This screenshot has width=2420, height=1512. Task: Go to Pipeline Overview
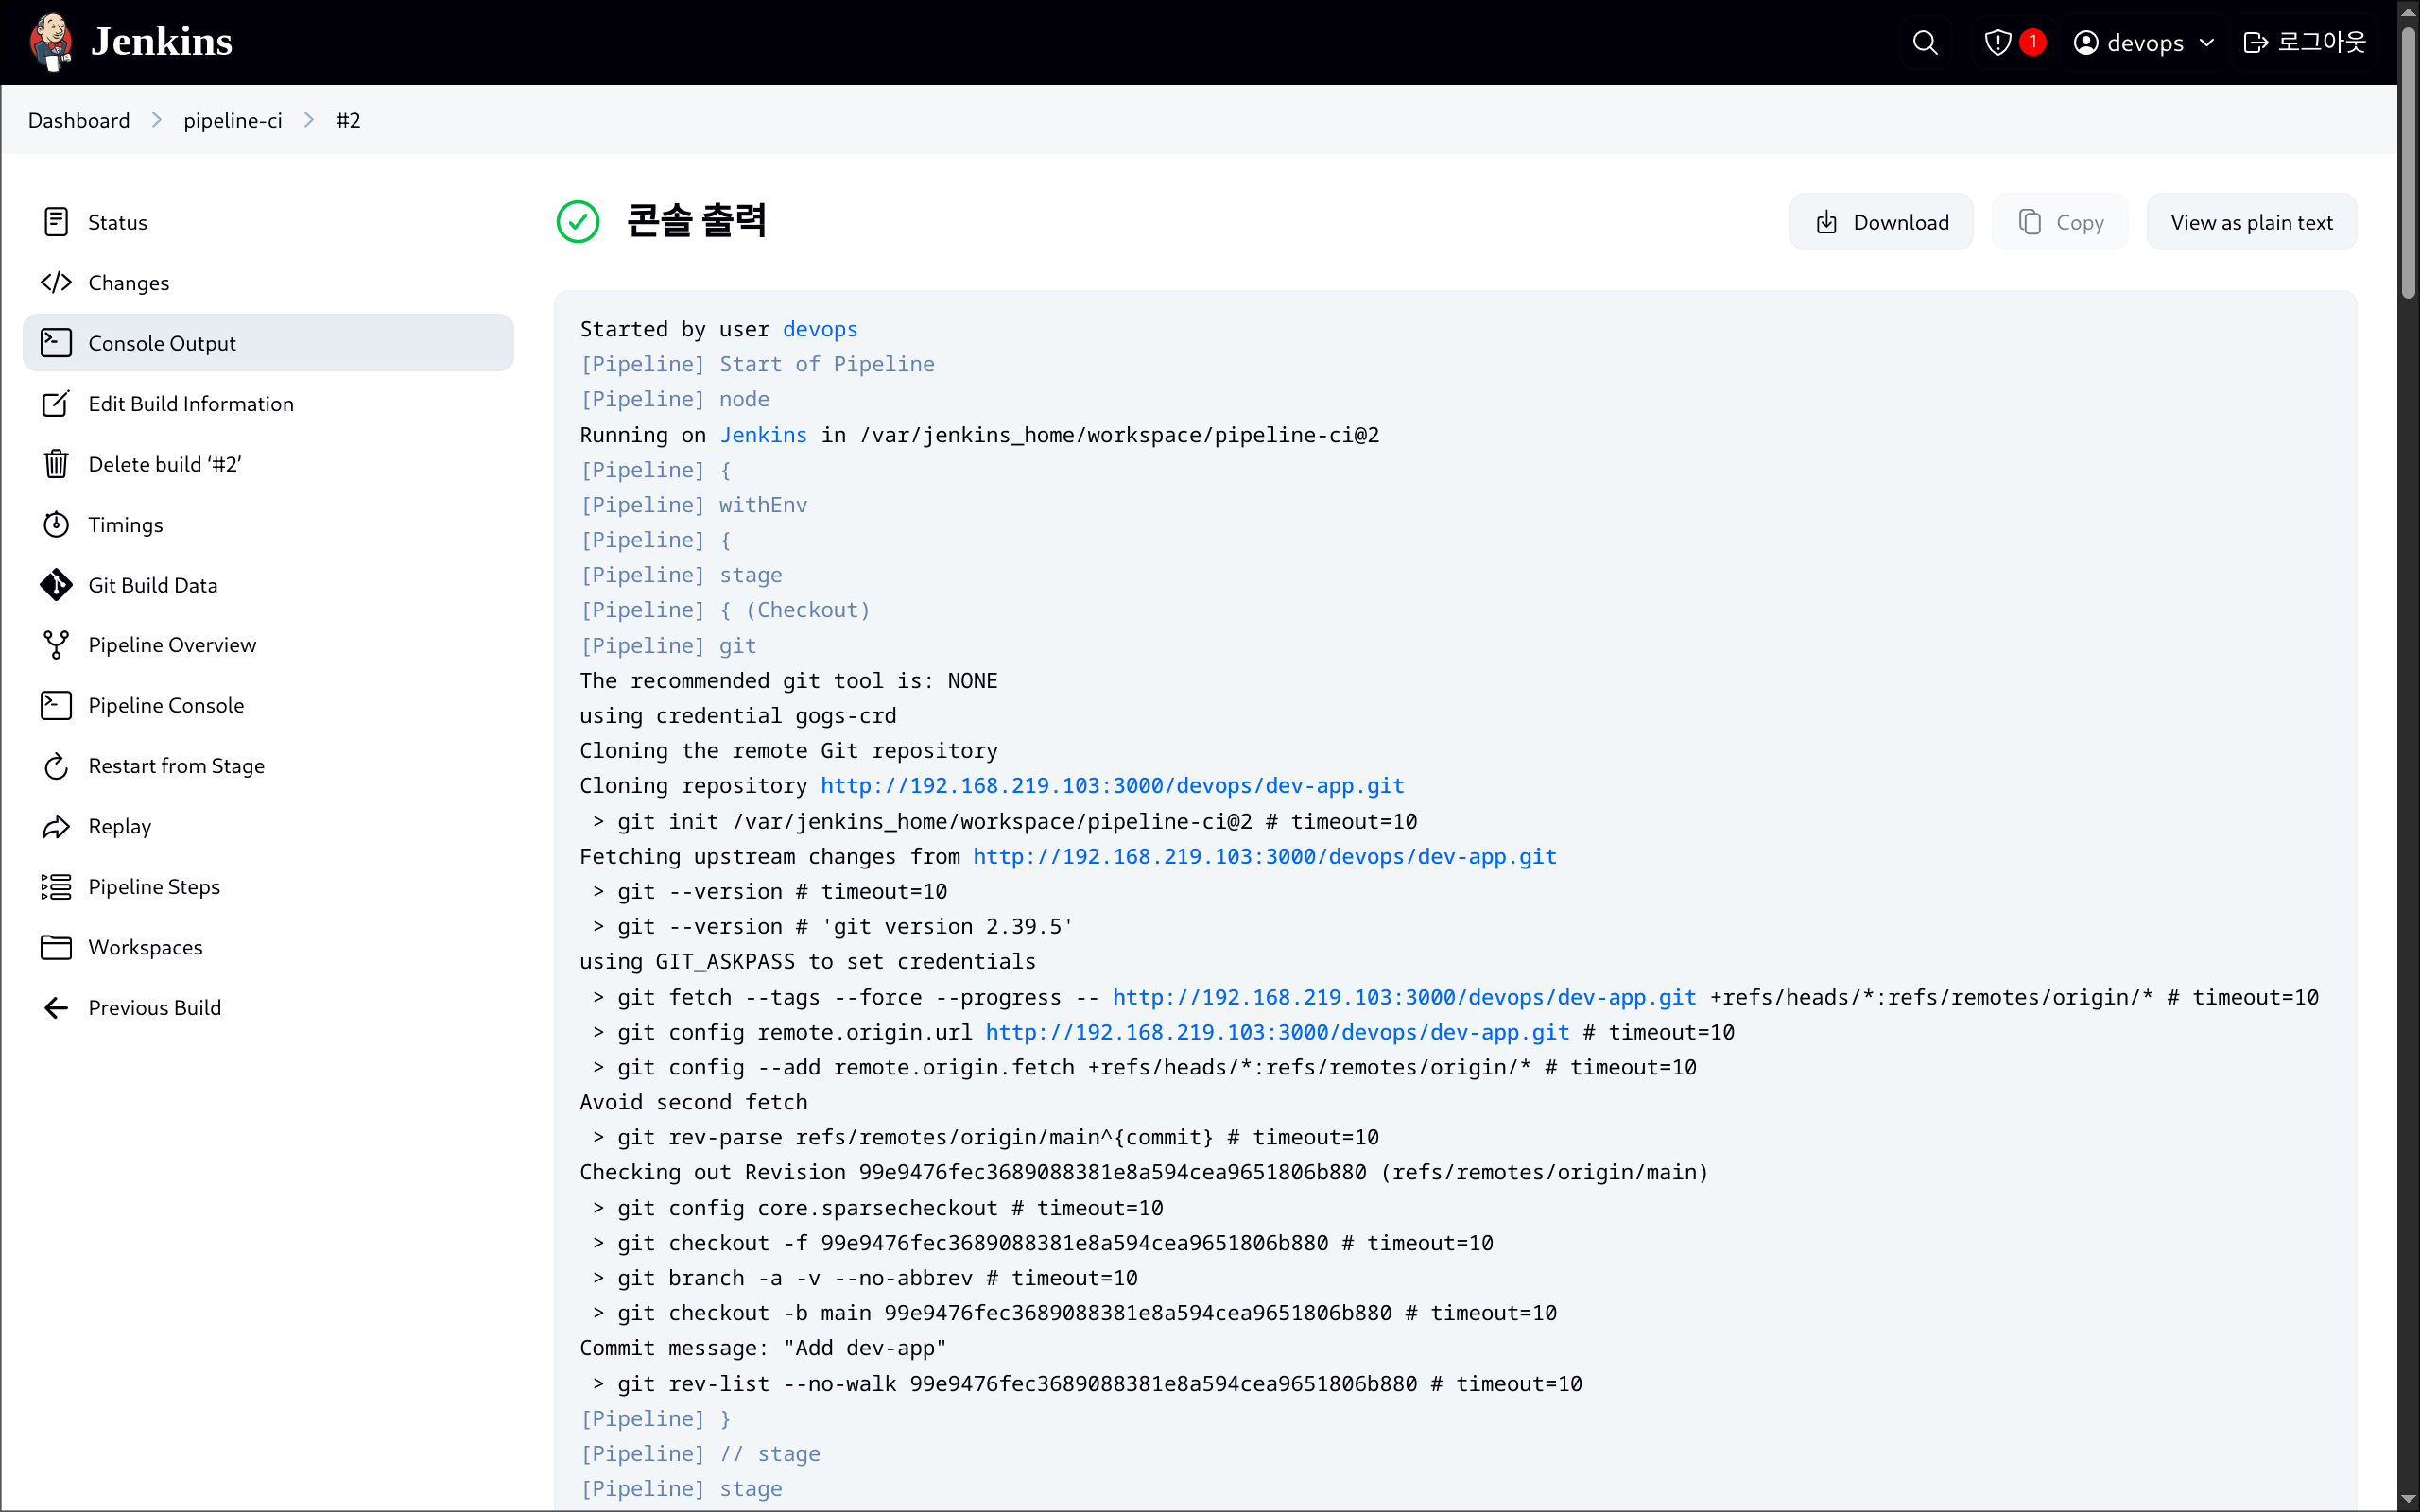click(x=268, y=645)
